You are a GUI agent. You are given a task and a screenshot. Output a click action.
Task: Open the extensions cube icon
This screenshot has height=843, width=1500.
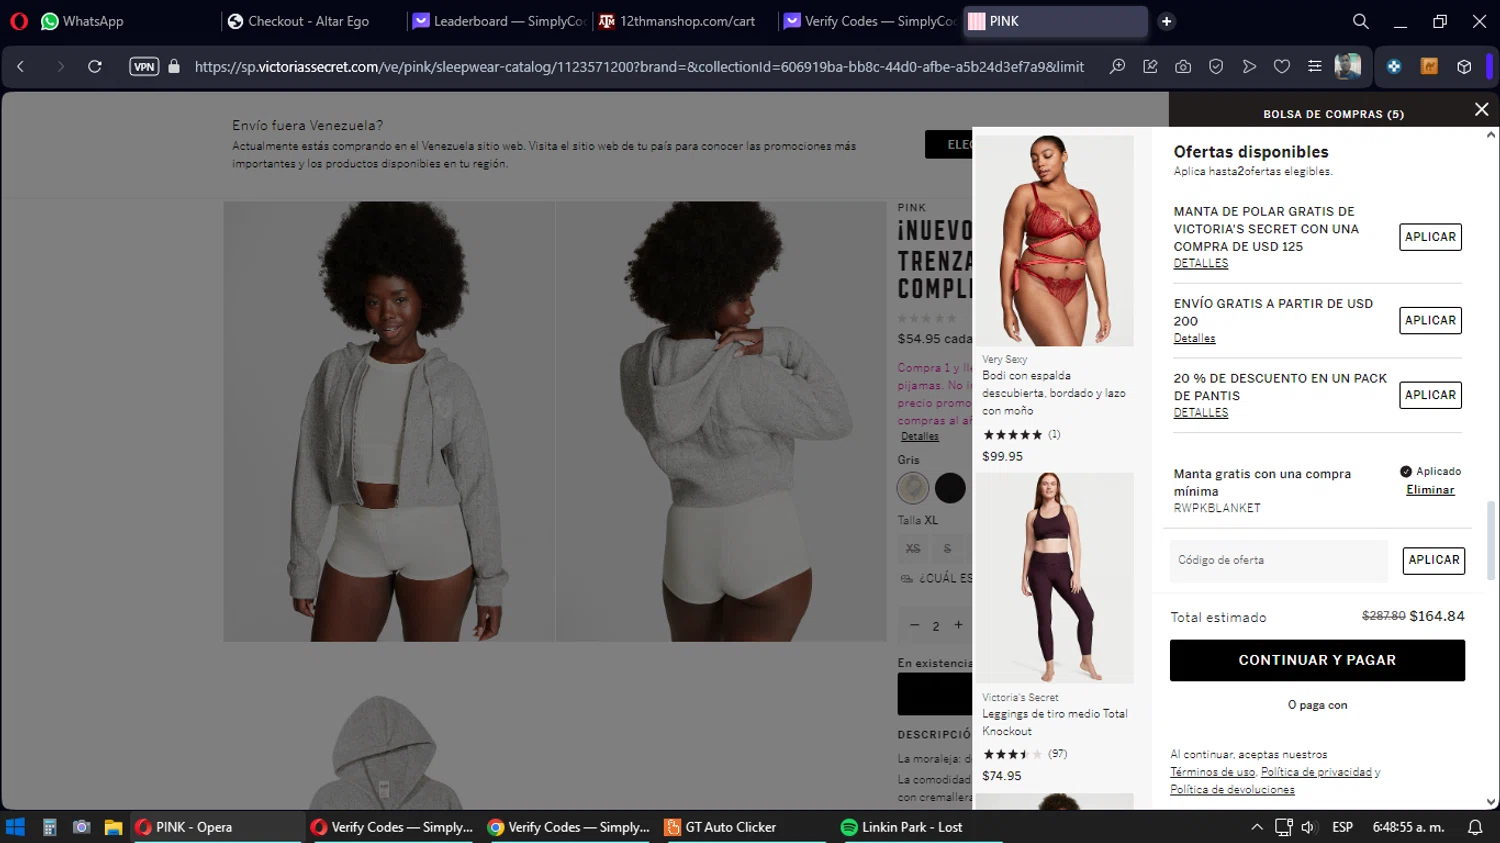1464,67
